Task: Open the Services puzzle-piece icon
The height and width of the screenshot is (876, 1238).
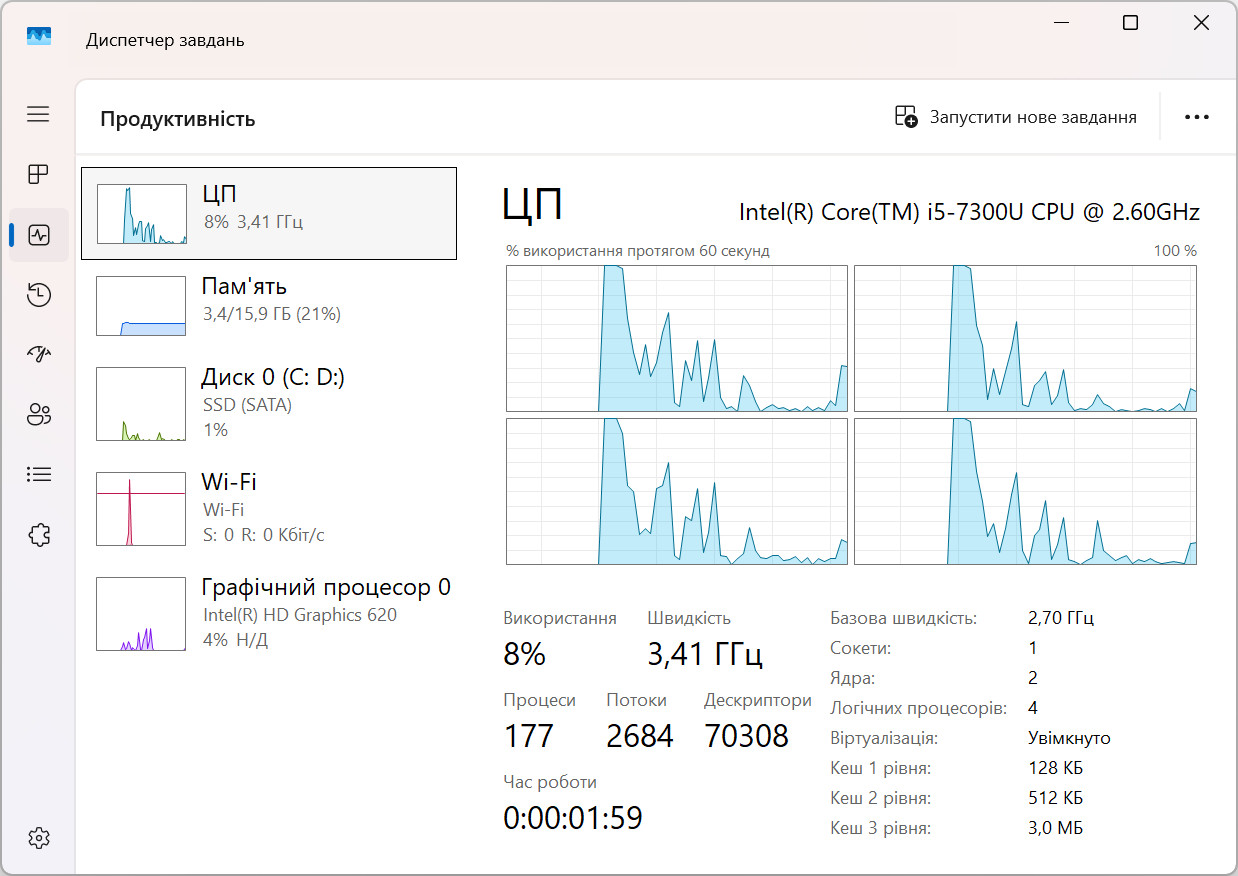Action: click(x=38, y=535)
